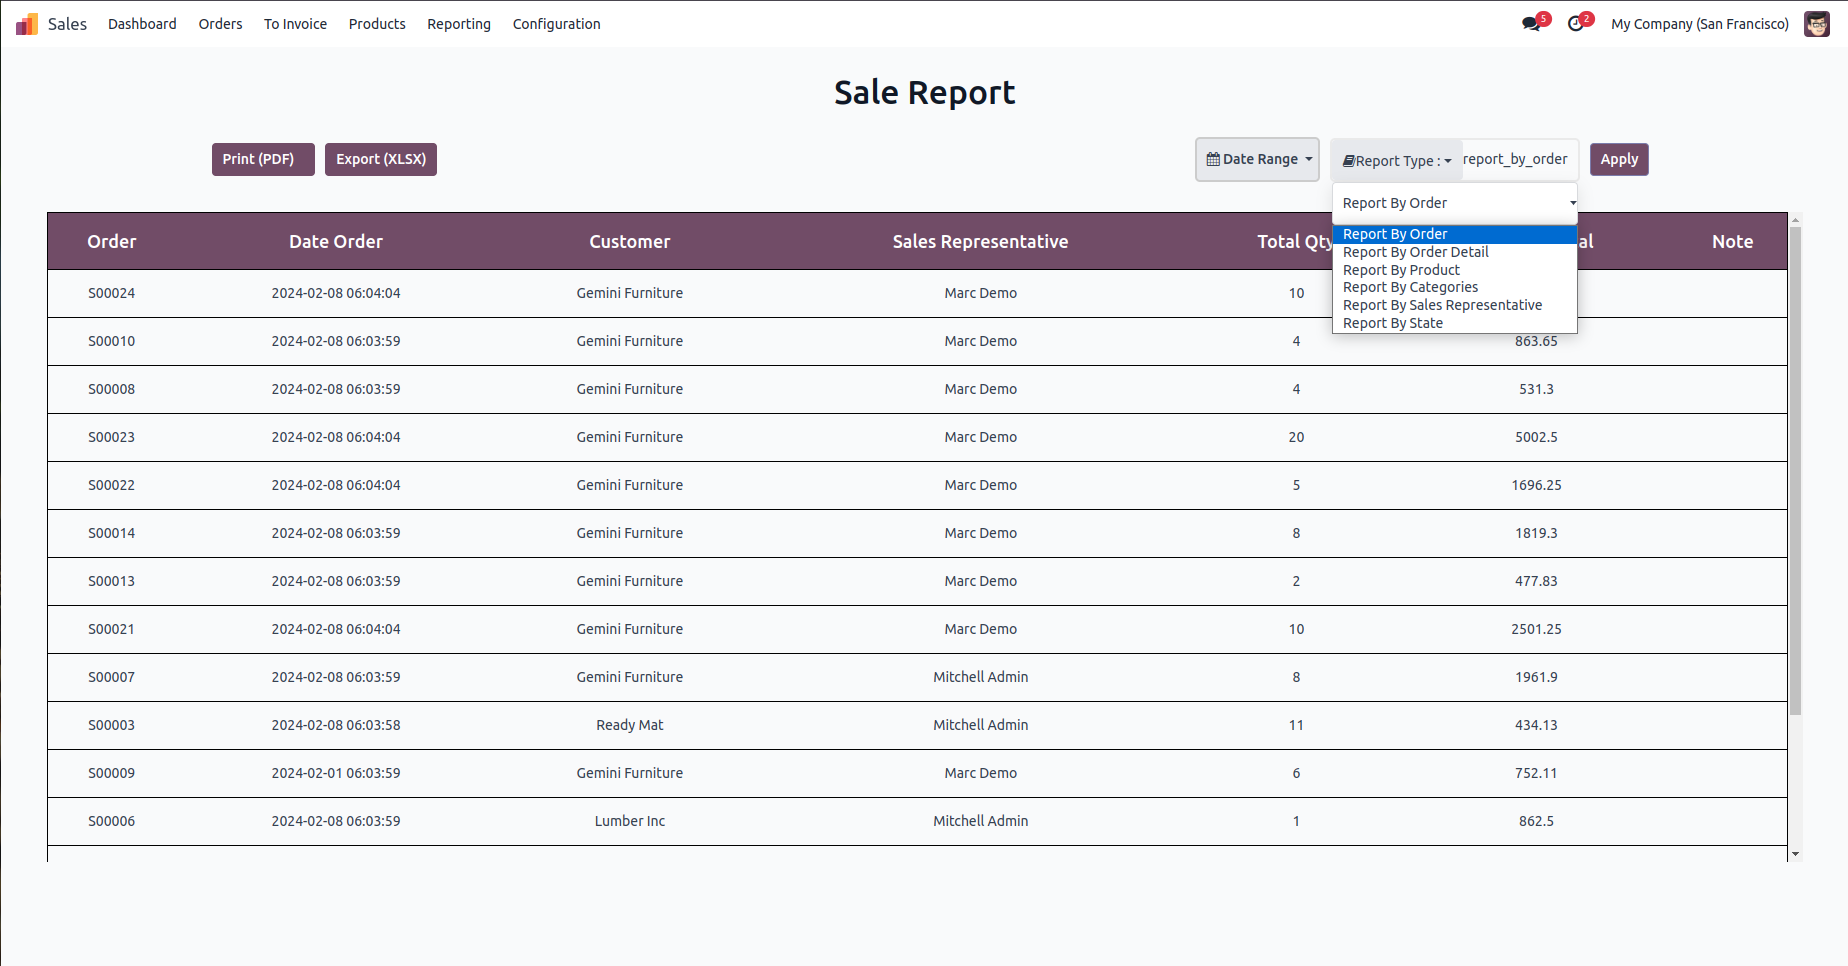1848x966 pixels.
Task: Export report with Export (XLSX) button
Action: pos(381,160)
